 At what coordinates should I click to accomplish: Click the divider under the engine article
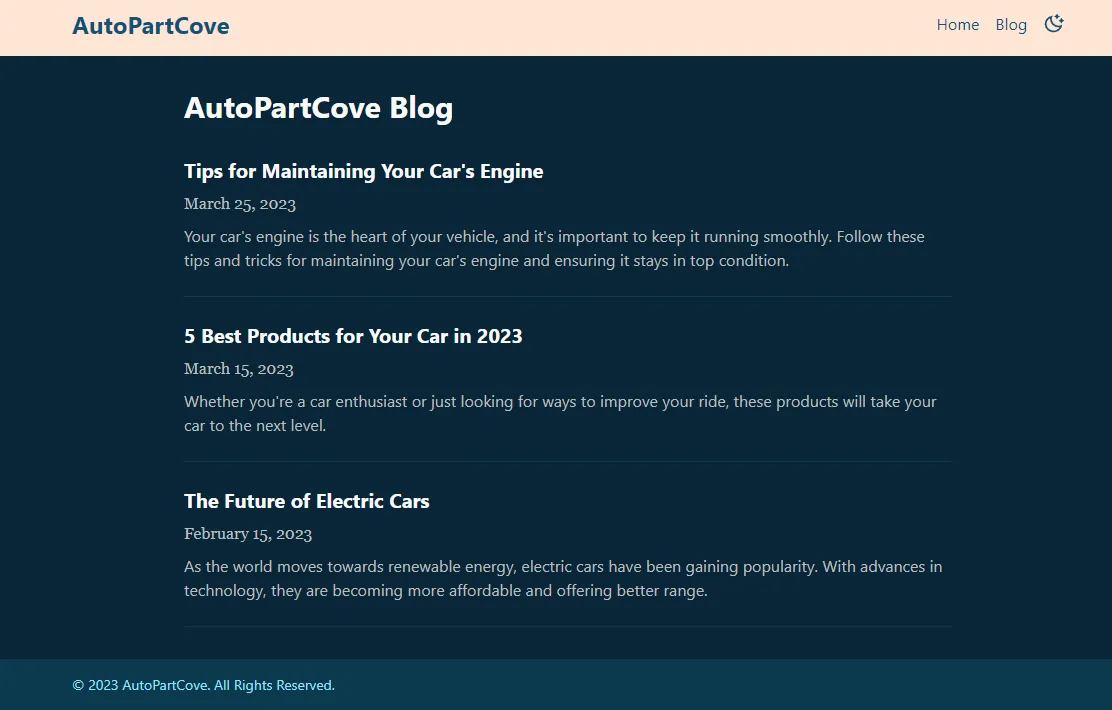pos(567,296)
